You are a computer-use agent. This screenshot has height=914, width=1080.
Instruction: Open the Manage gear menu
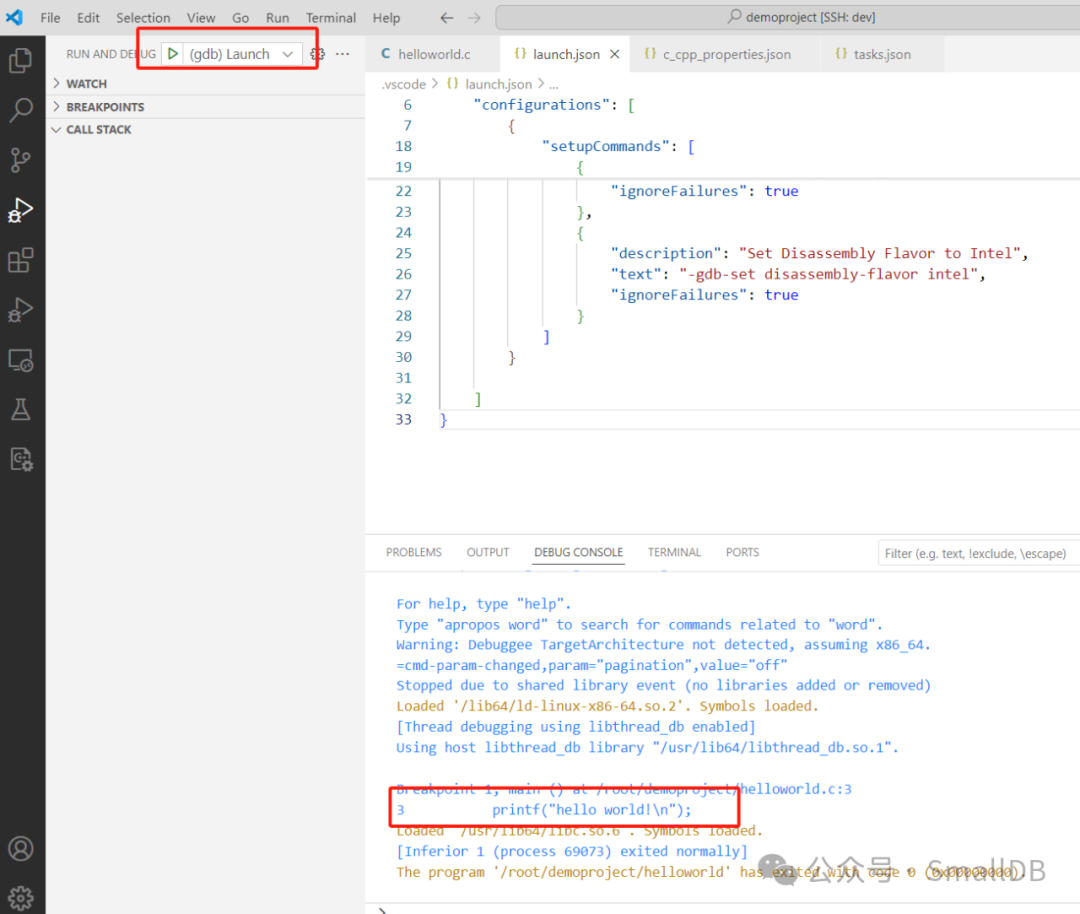point(21,897)
